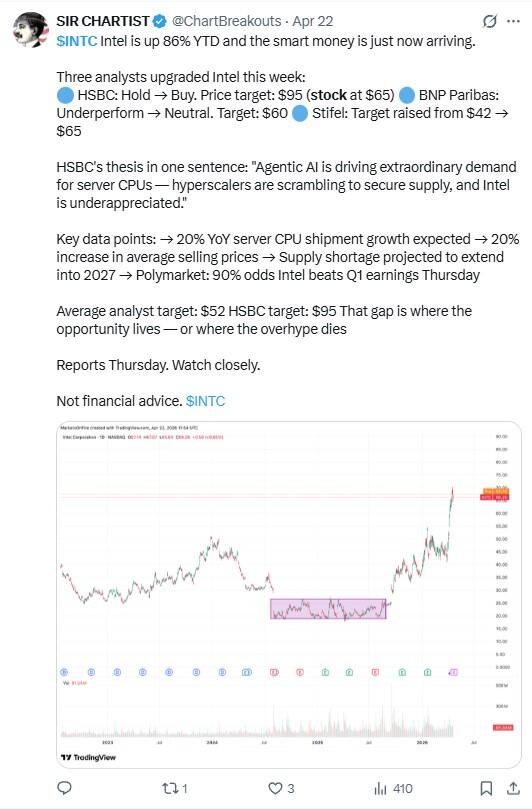Click the TradingView logo in the chart
Screen dimensions: 532x809
tap(88, 757)
